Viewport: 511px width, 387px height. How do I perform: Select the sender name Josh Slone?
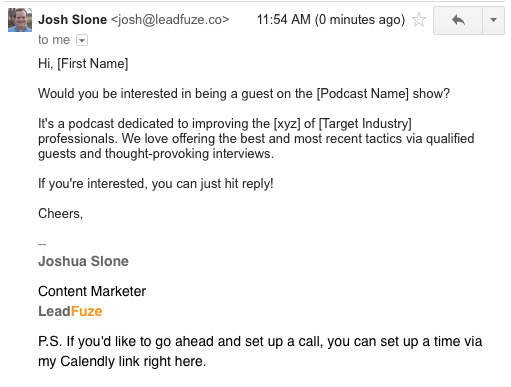72,20
